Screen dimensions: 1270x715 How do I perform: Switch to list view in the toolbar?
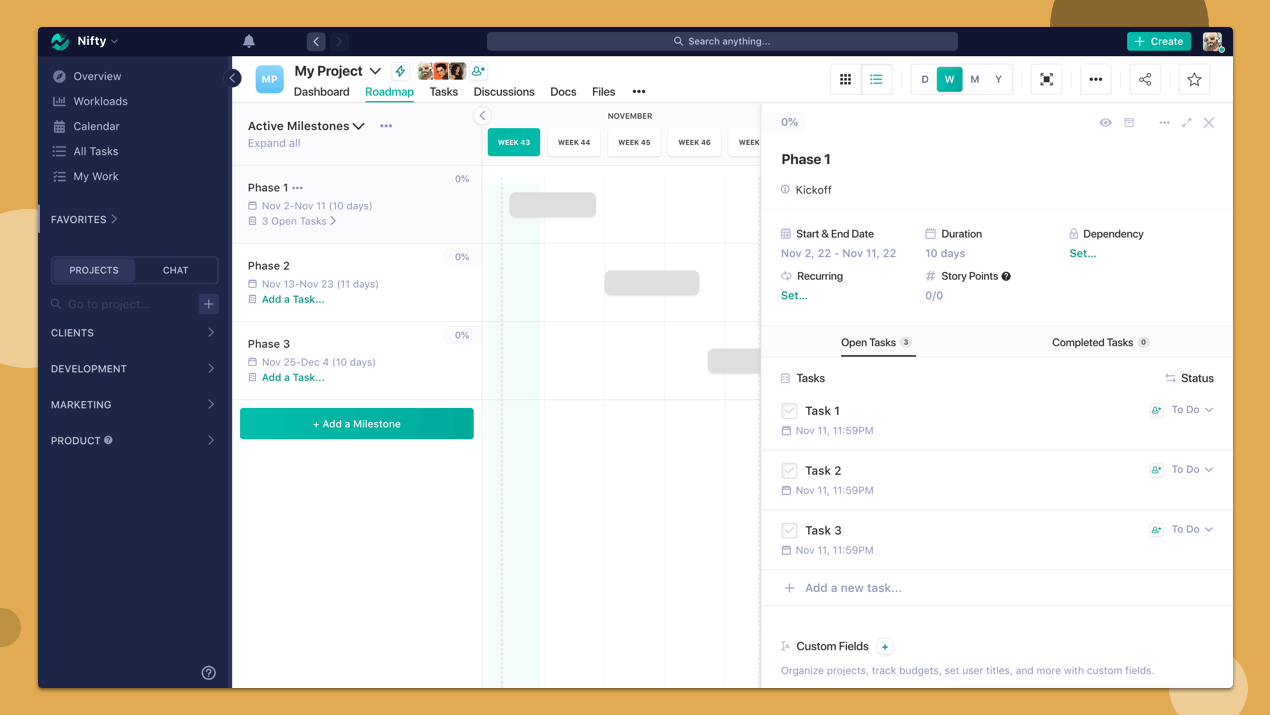coord(877,79)
